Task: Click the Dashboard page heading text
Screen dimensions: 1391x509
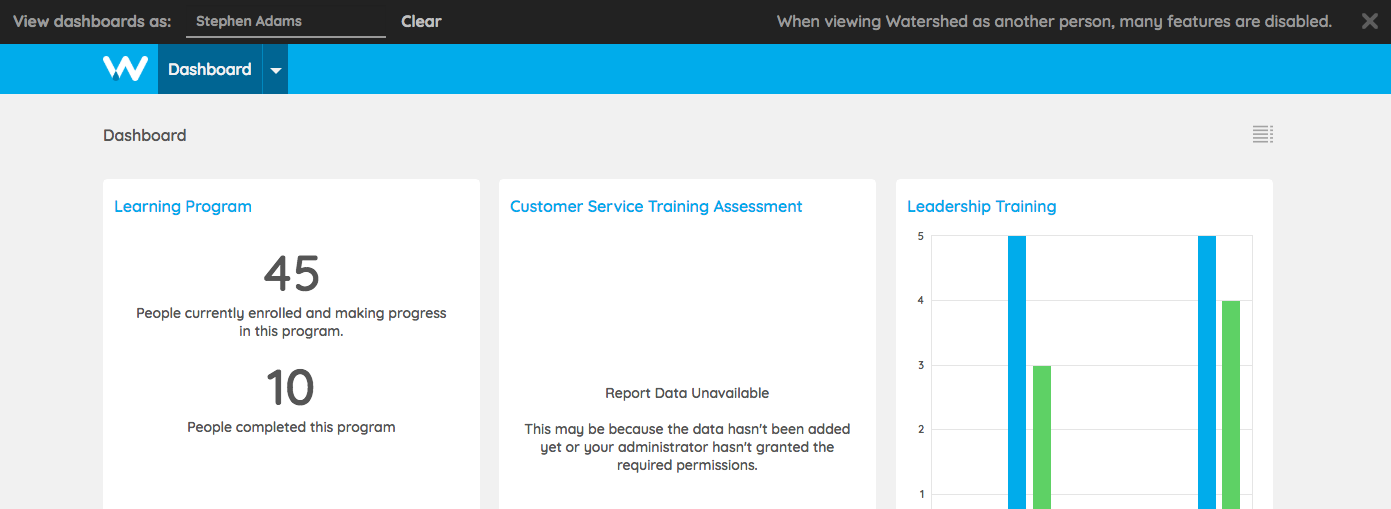Action: [x=145, y=135]
